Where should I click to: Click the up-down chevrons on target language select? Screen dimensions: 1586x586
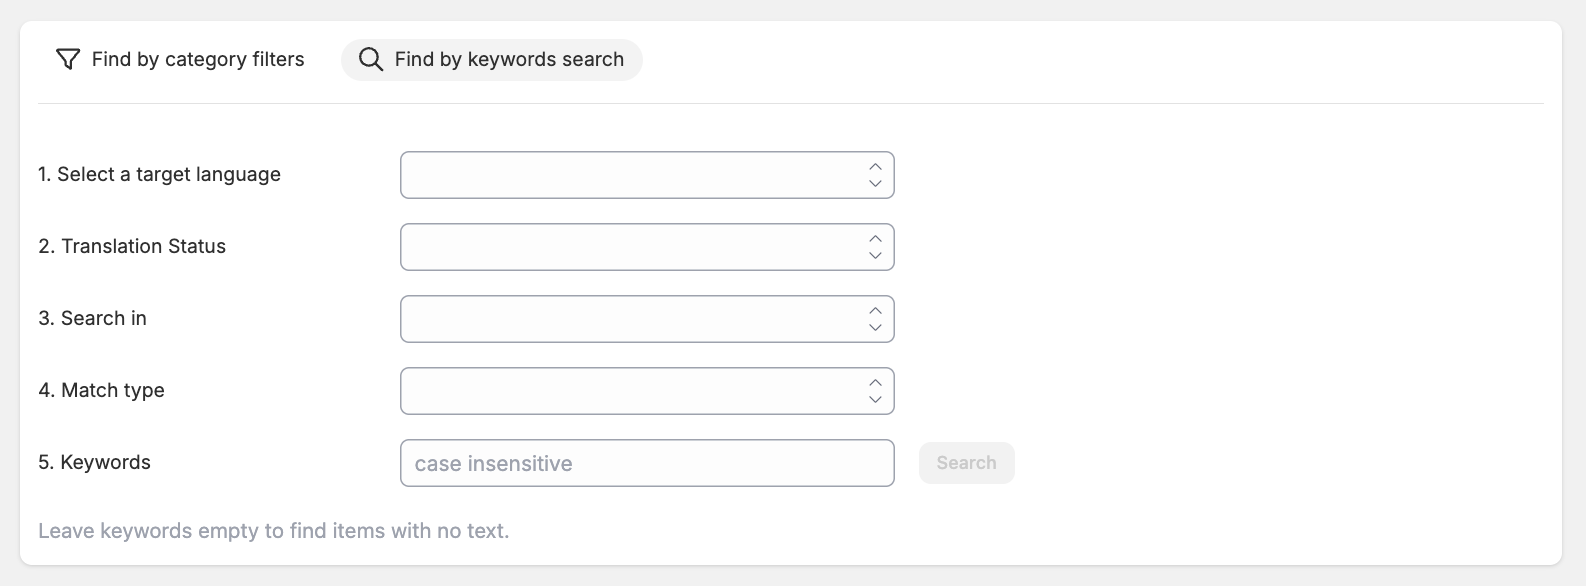(x=875, y=175)
